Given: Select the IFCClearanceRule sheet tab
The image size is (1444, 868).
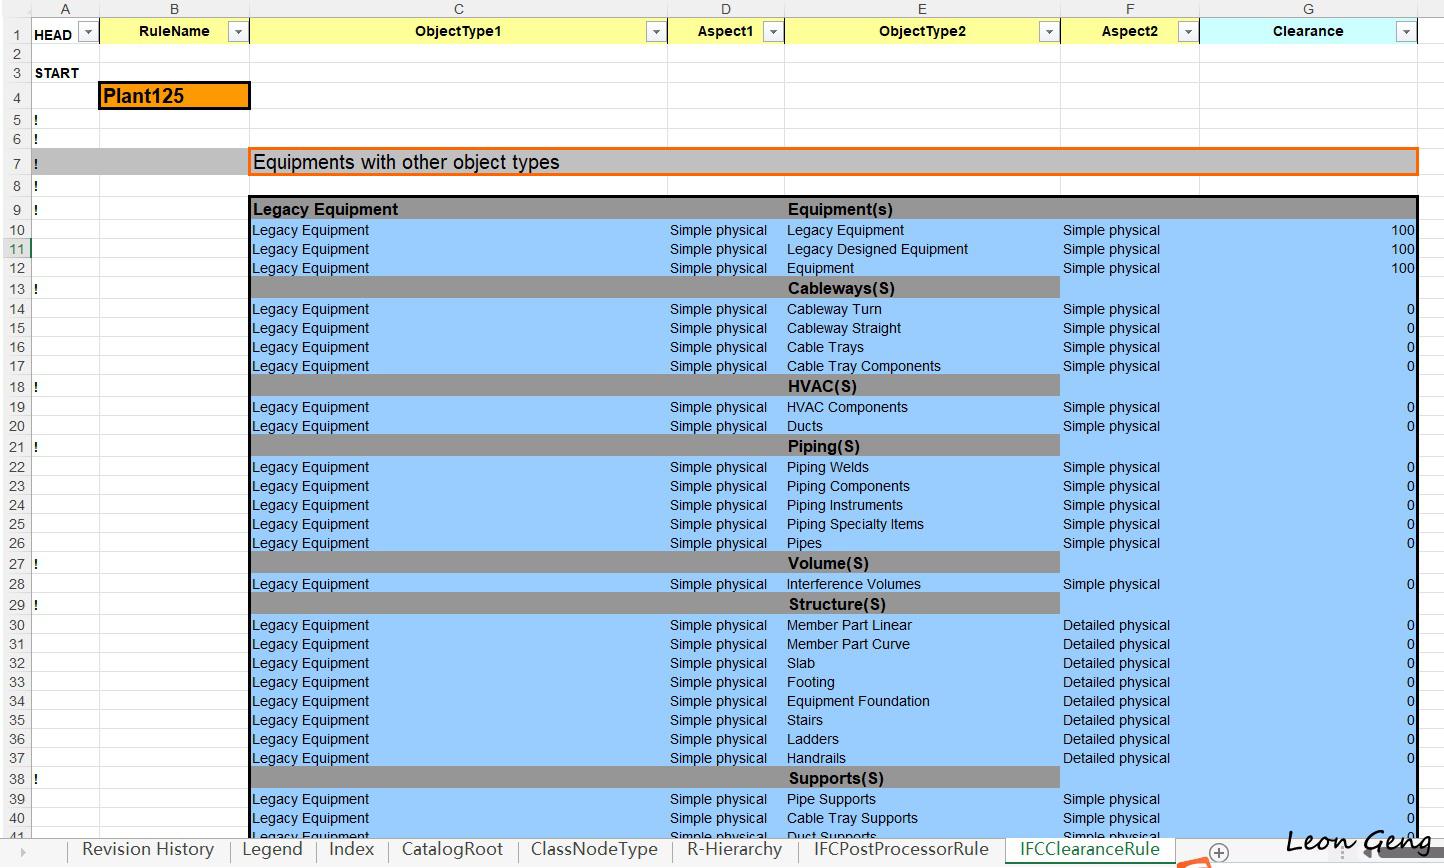Looking at the screenshot, I should pyautogui.click(x=1090, y=850).
